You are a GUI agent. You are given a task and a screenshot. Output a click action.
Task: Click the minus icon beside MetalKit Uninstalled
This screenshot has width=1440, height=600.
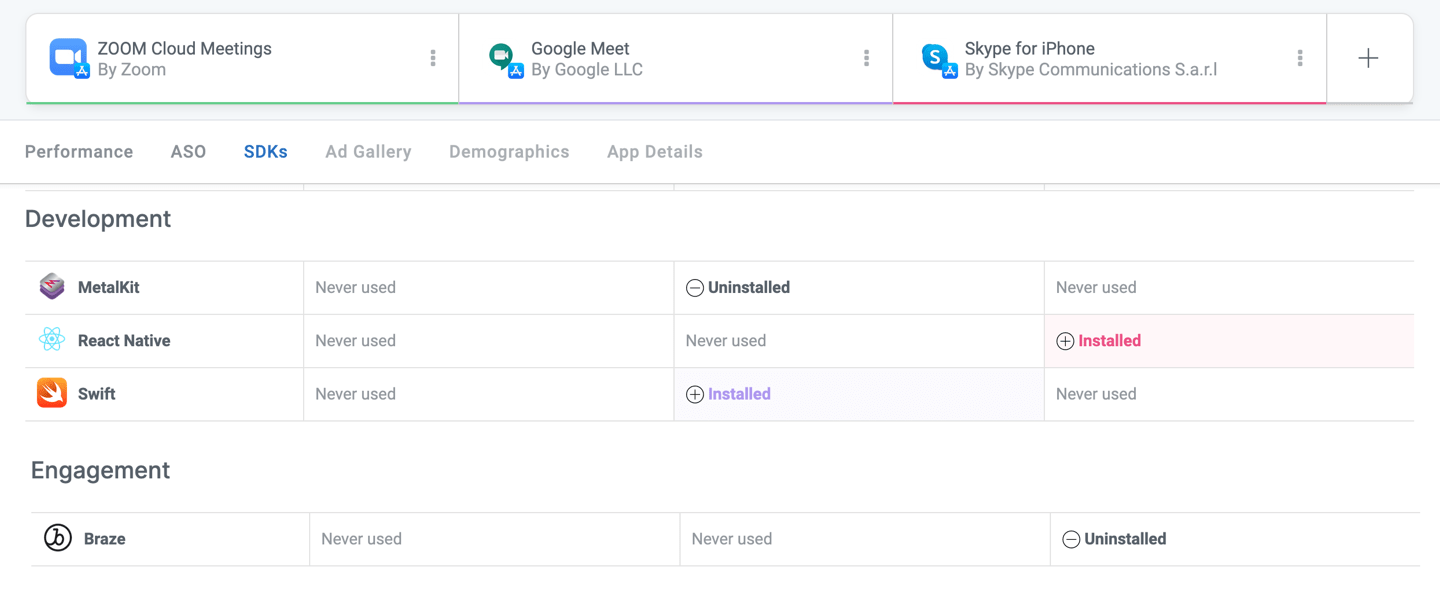pos(695,288)
